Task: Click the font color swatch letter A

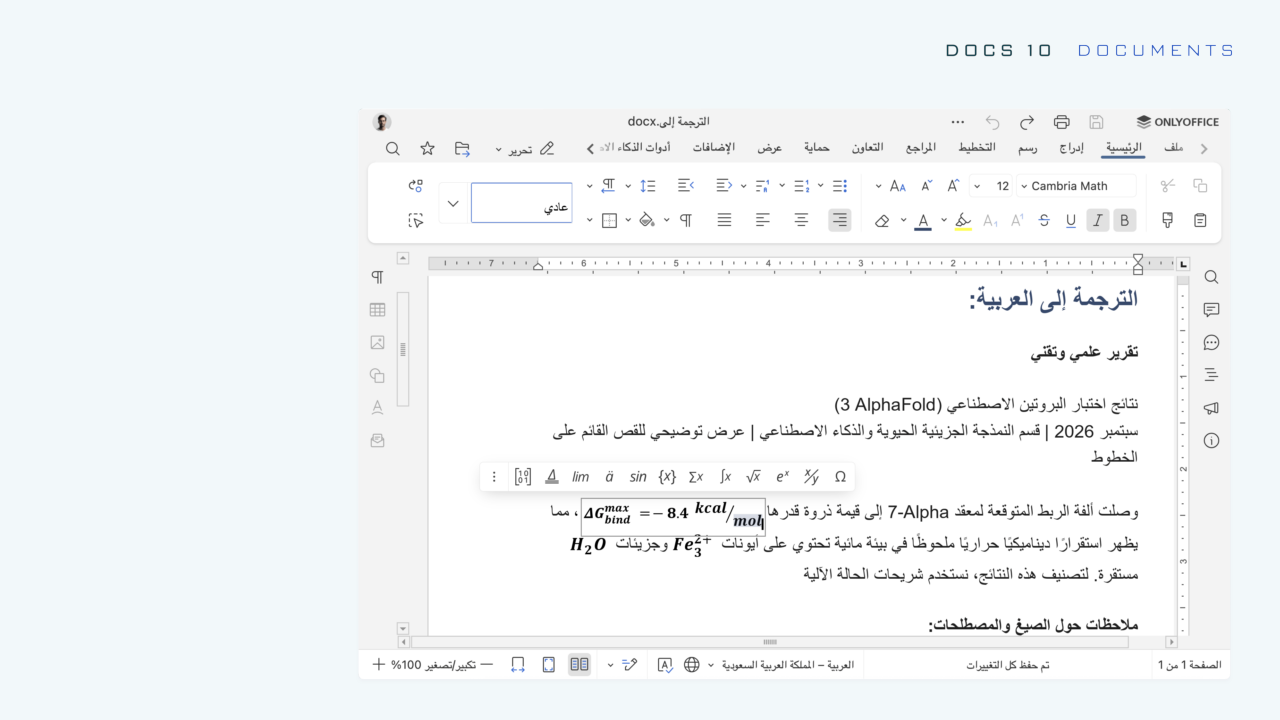Action: (923, 220)
